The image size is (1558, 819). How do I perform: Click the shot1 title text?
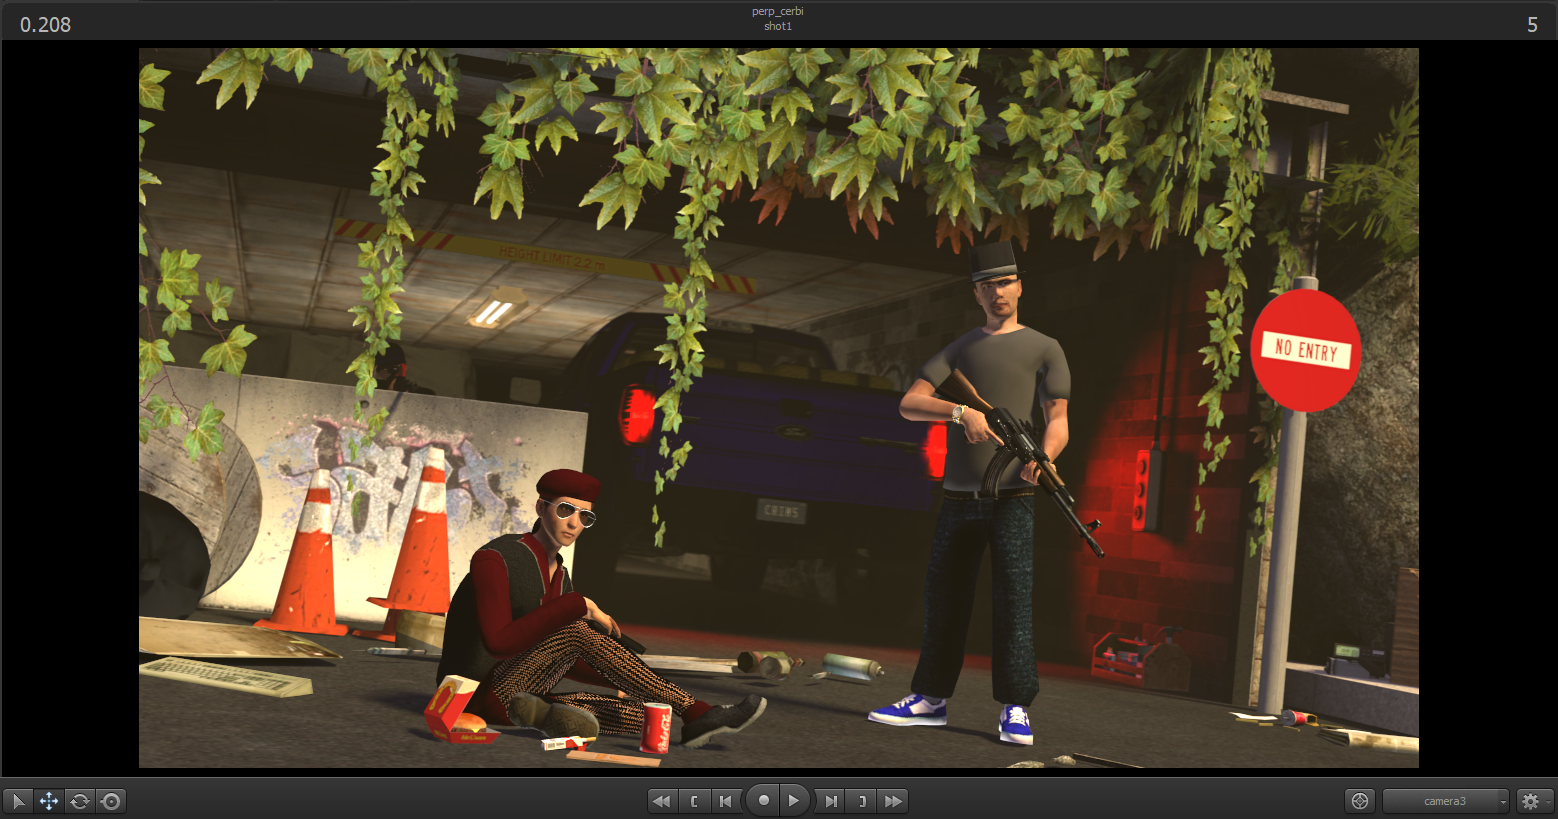(778, 26)
